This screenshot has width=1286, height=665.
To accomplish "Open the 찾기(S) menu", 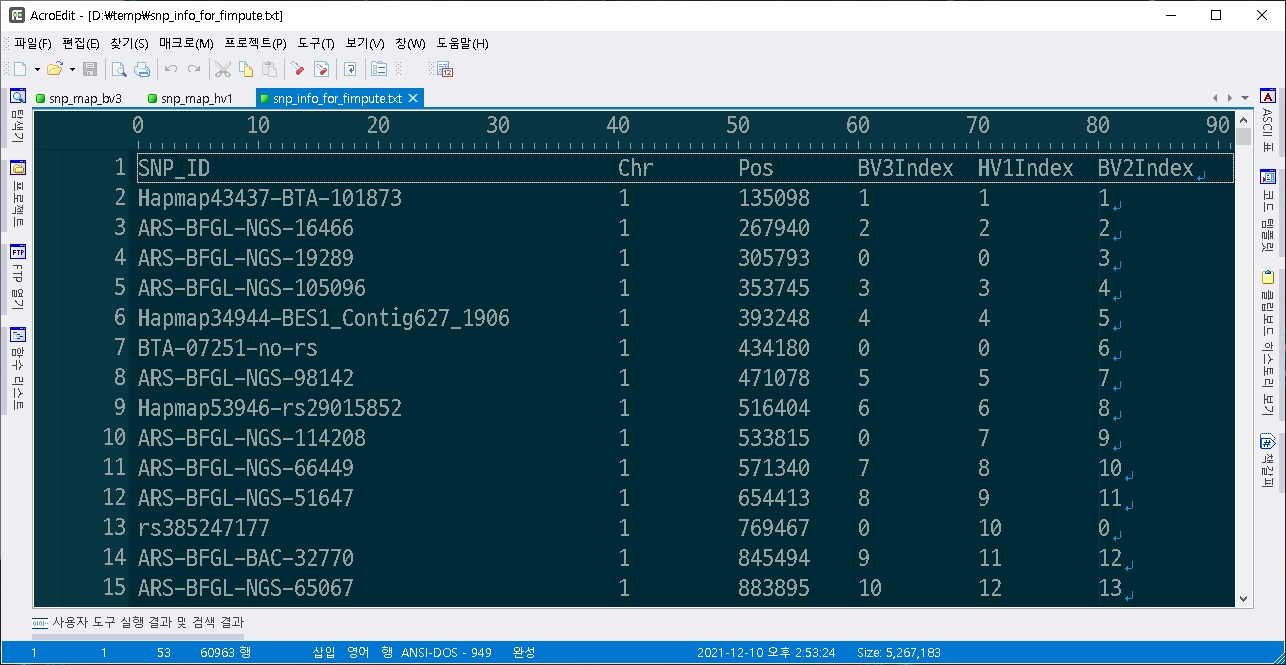I will 129,43.
